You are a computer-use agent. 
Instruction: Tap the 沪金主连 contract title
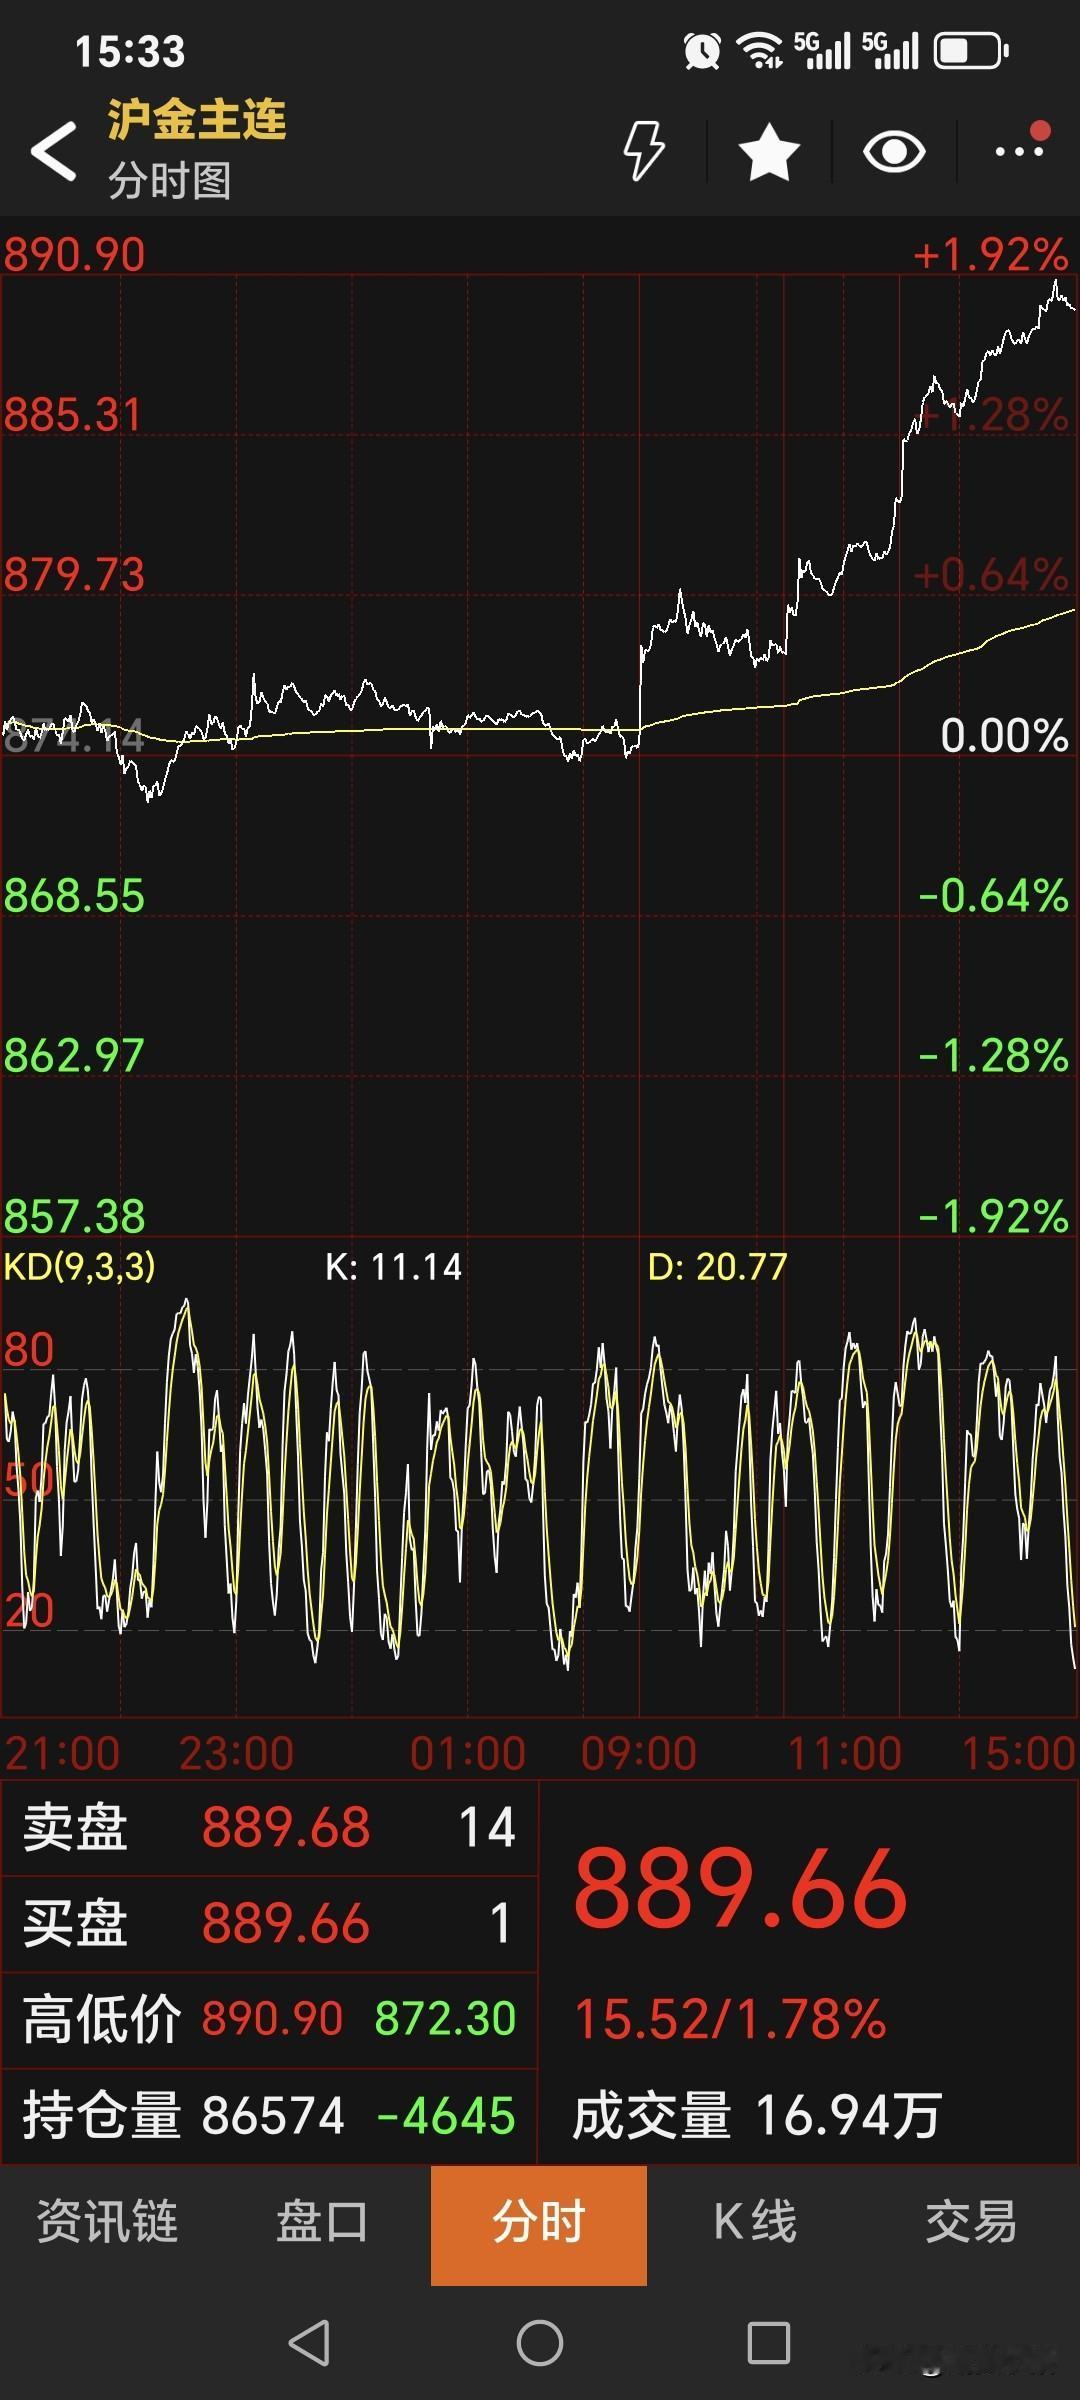tap(197, 120)
